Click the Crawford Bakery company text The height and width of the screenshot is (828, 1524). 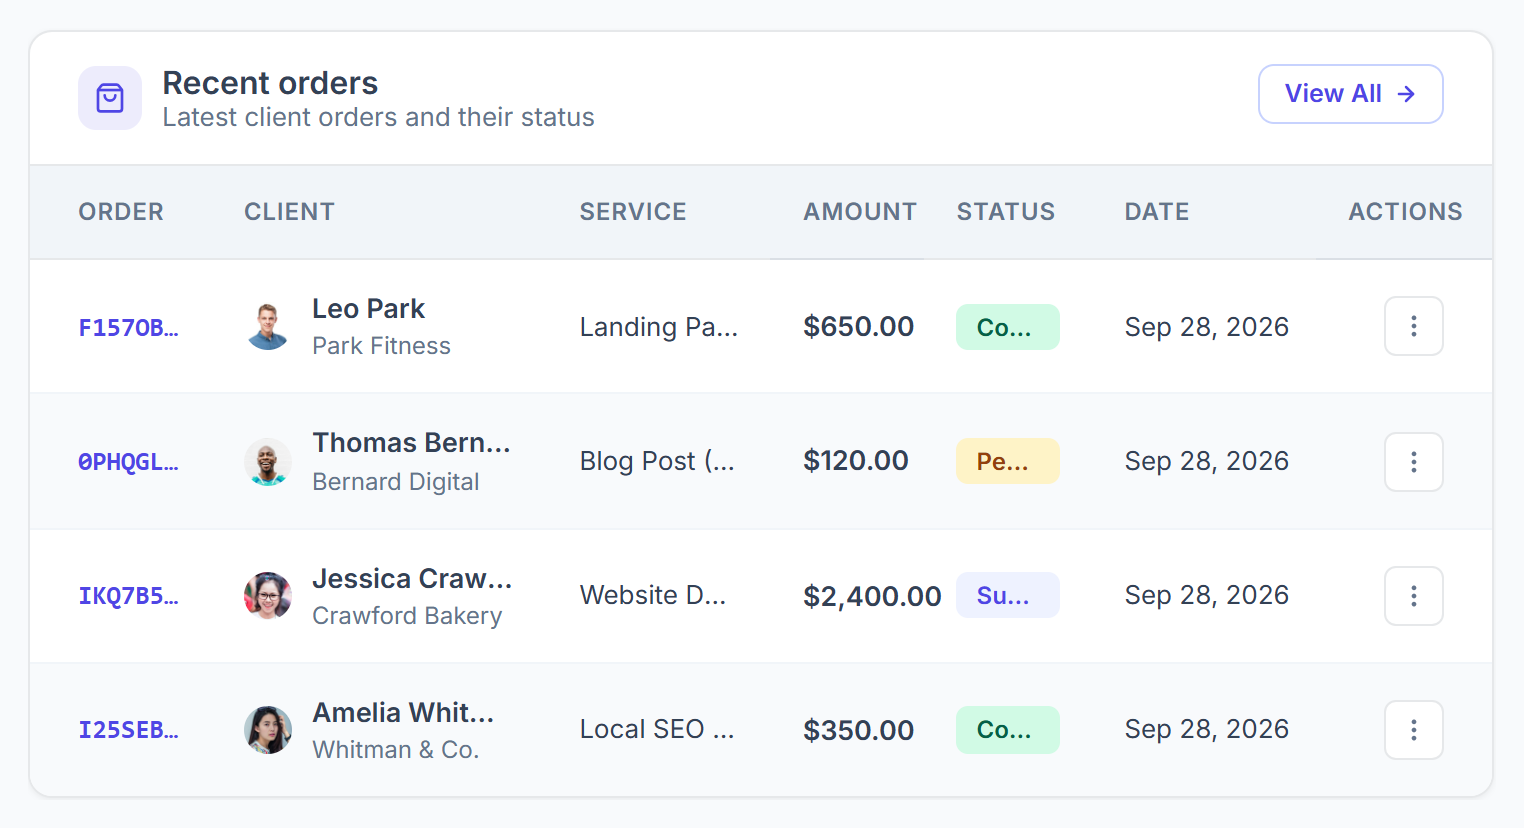tap(407, 616)
